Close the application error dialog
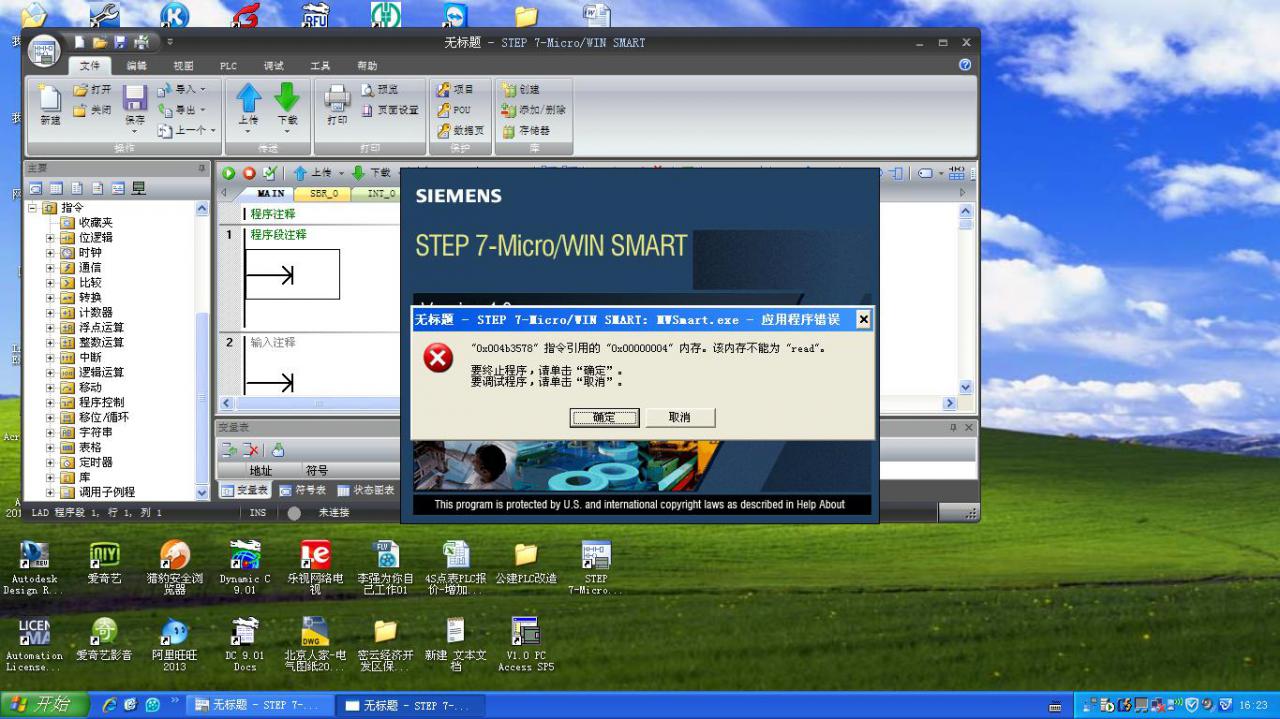 pos(864,320)
